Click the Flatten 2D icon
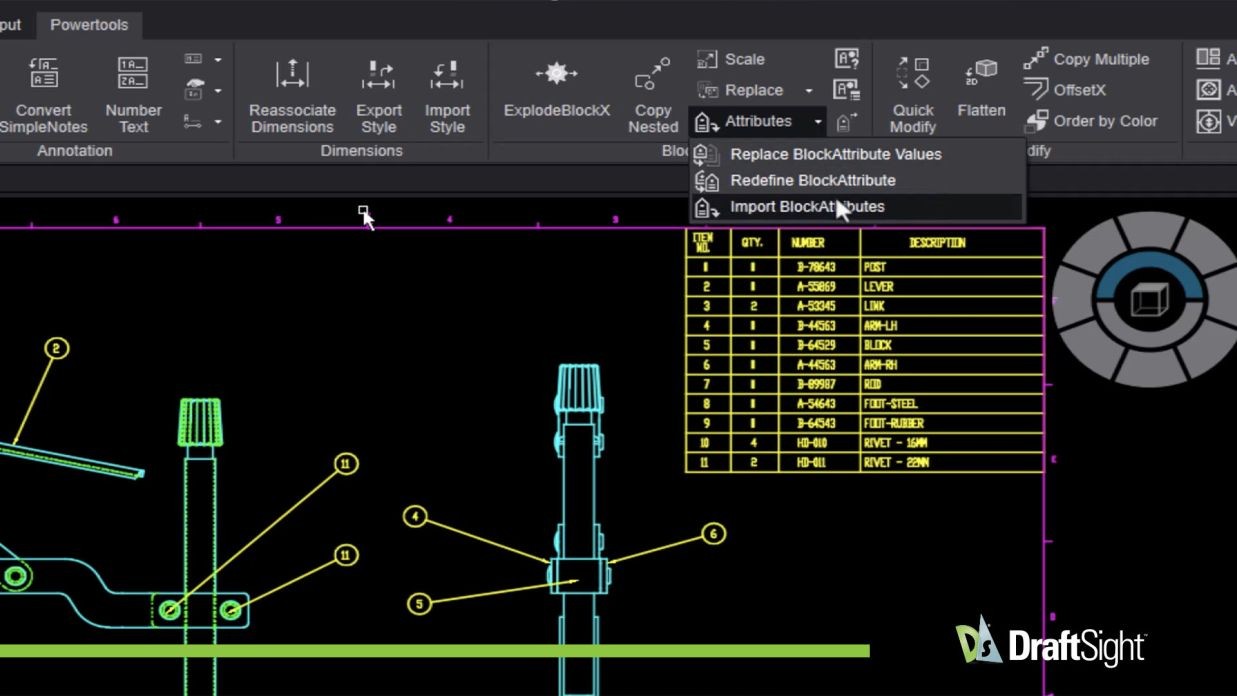The width and height of the screenshot is (1237, 696). pos(981,74)
